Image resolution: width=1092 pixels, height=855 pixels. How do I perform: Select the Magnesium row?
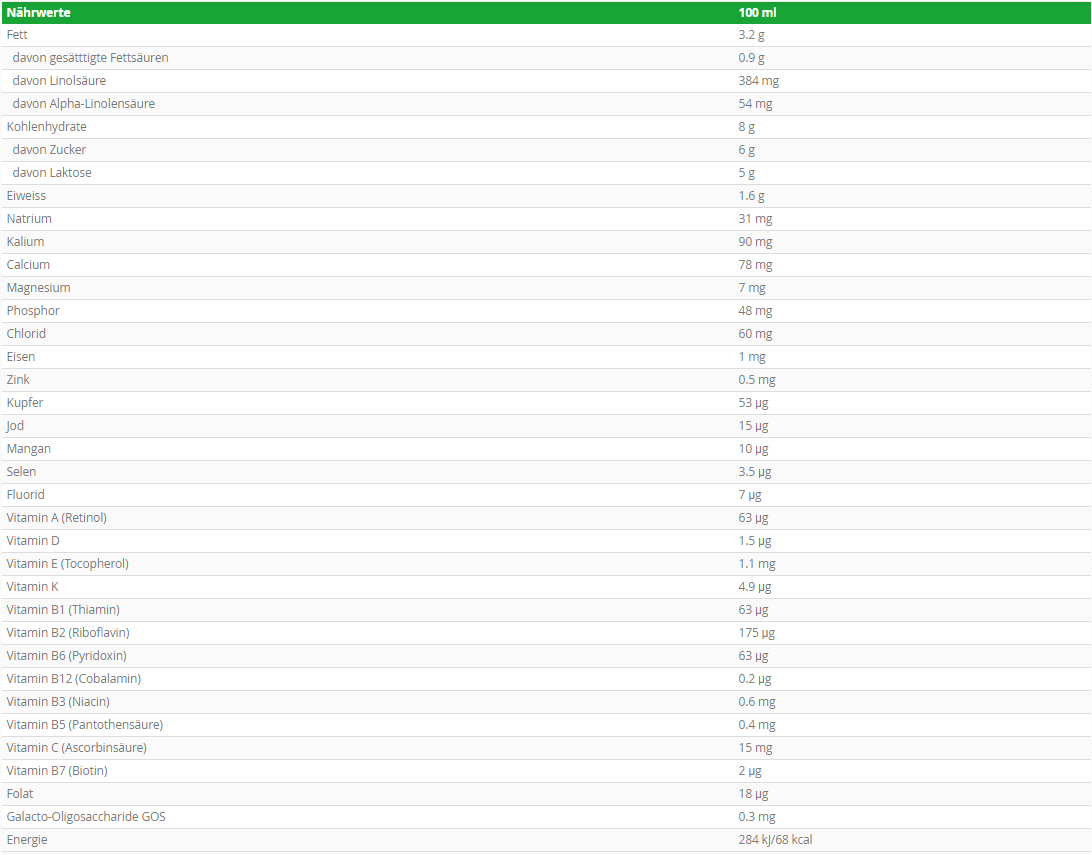click(546, 288)
